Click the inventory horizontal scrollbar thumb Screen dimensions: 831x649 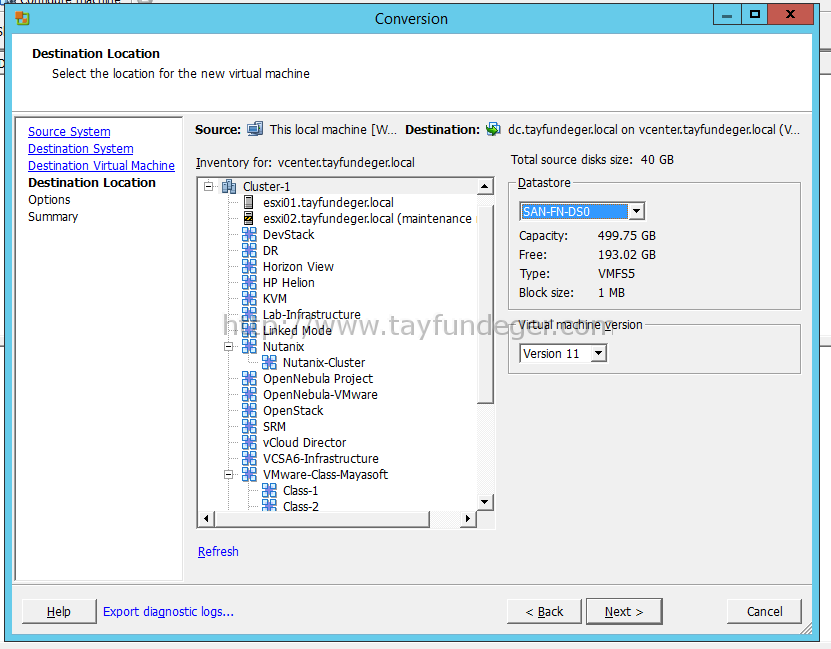click(322, 519)
